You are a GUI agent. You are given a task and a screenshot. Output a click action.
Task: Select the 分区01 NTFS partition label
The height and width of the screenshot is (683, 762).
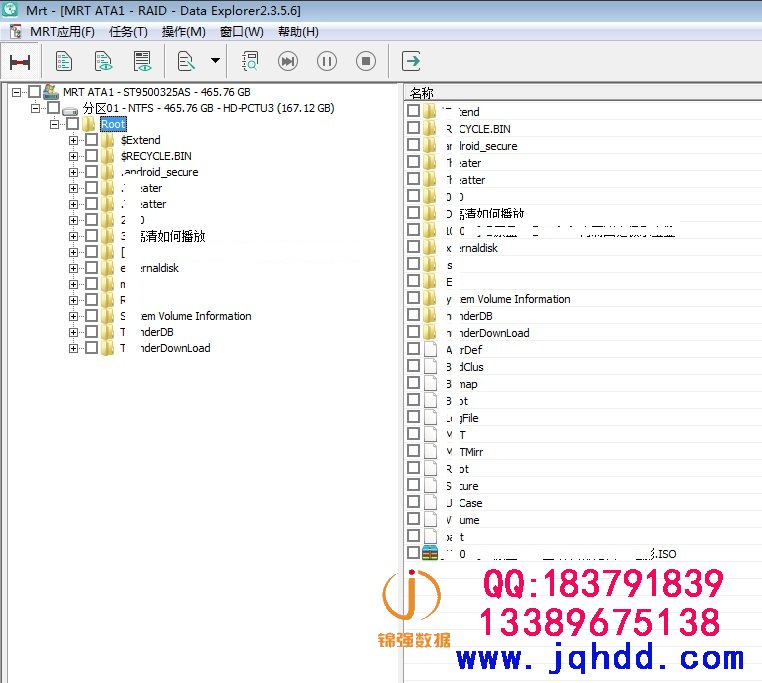208,108
